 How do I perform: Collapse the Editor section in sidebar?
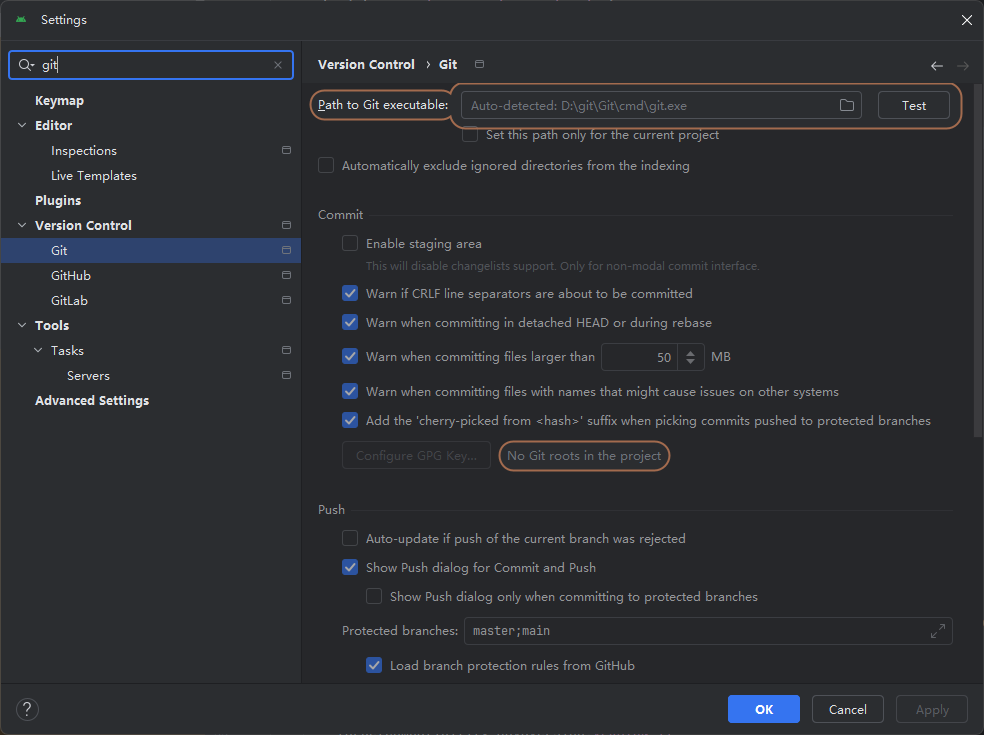click(22, 125)
